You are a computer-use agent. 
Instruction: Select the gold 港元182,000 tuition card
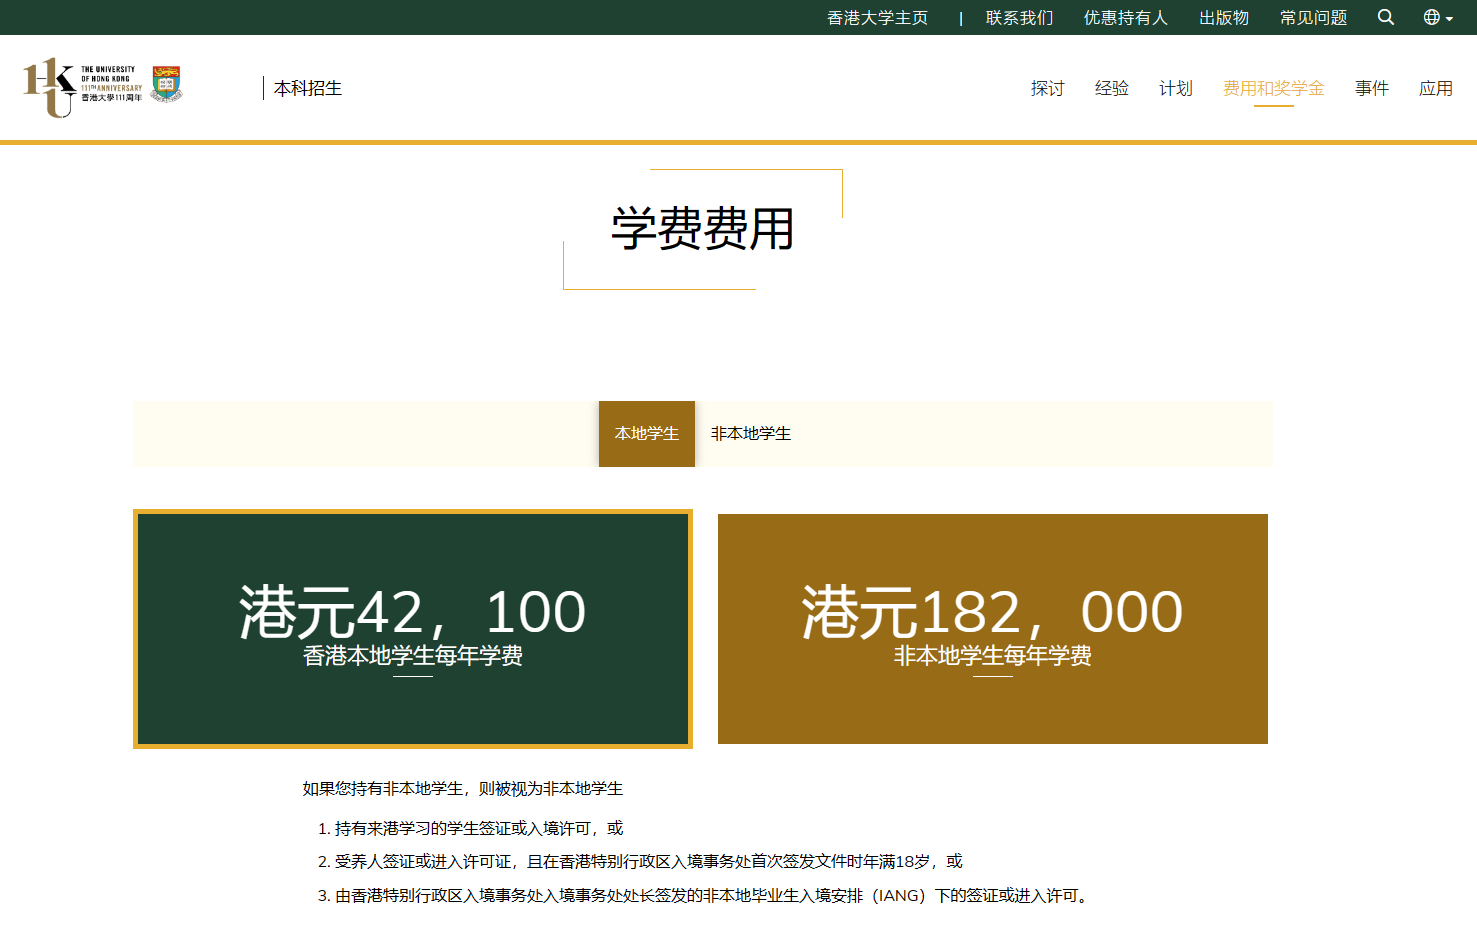[x=992, y=628]
